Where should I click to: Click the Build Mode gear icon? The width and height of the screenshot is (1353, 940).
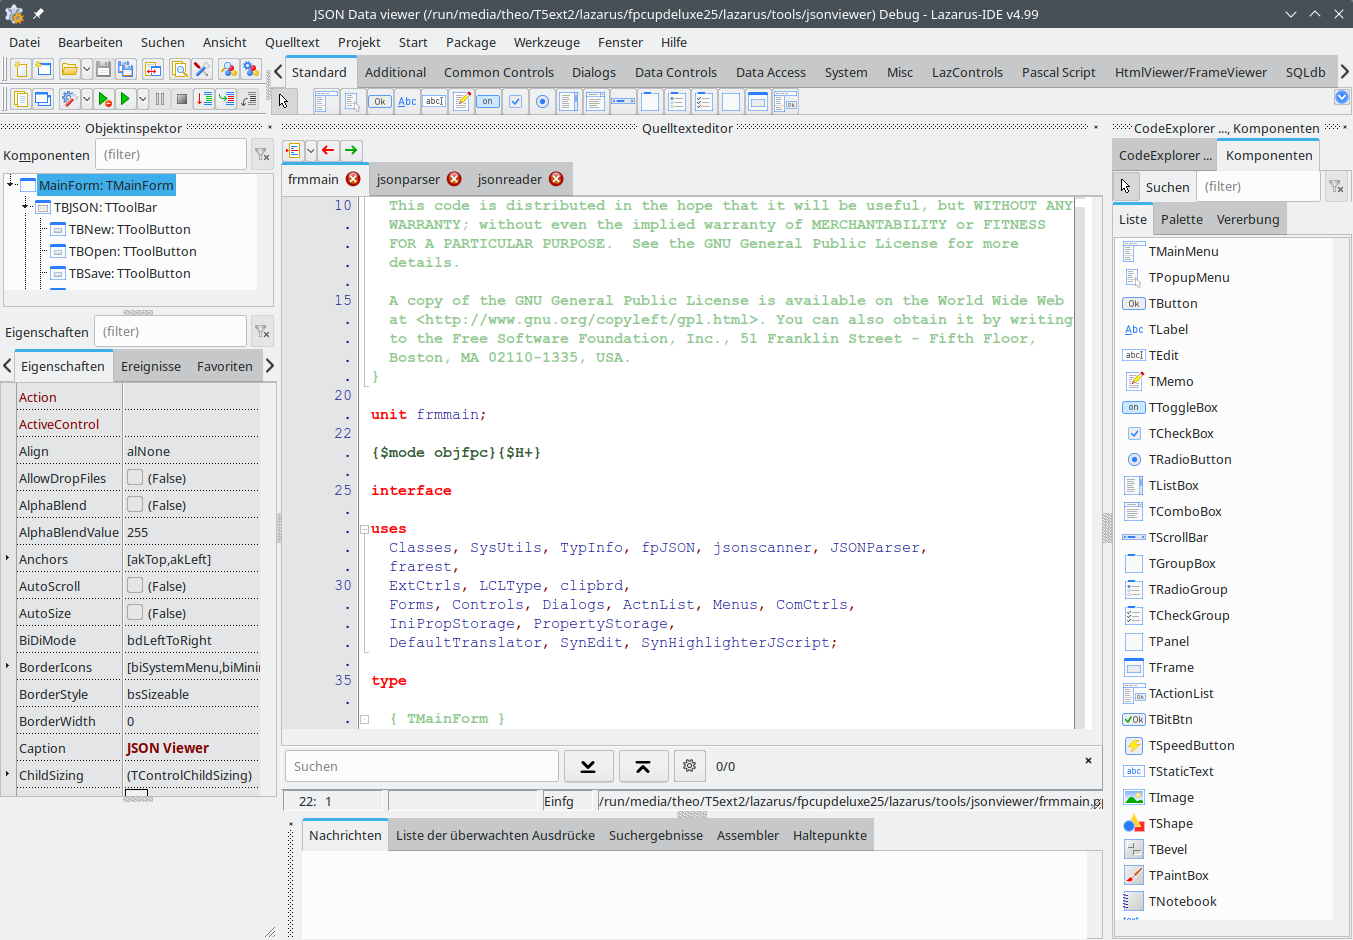[x=70, y=99]
